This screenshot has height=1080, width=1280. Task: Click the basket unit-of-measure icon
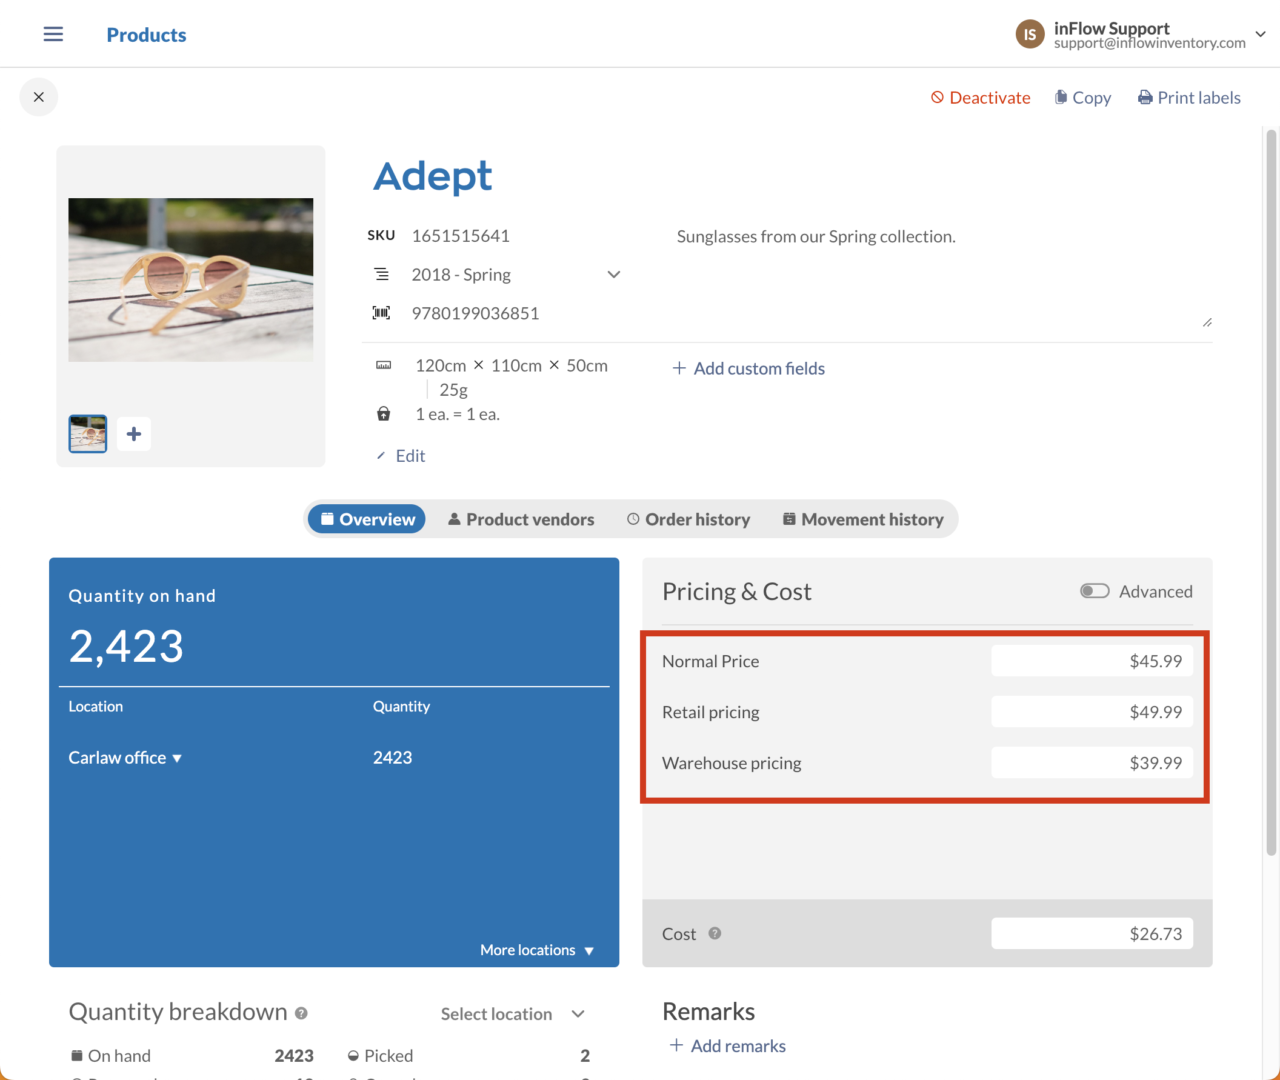click(383, 413)
